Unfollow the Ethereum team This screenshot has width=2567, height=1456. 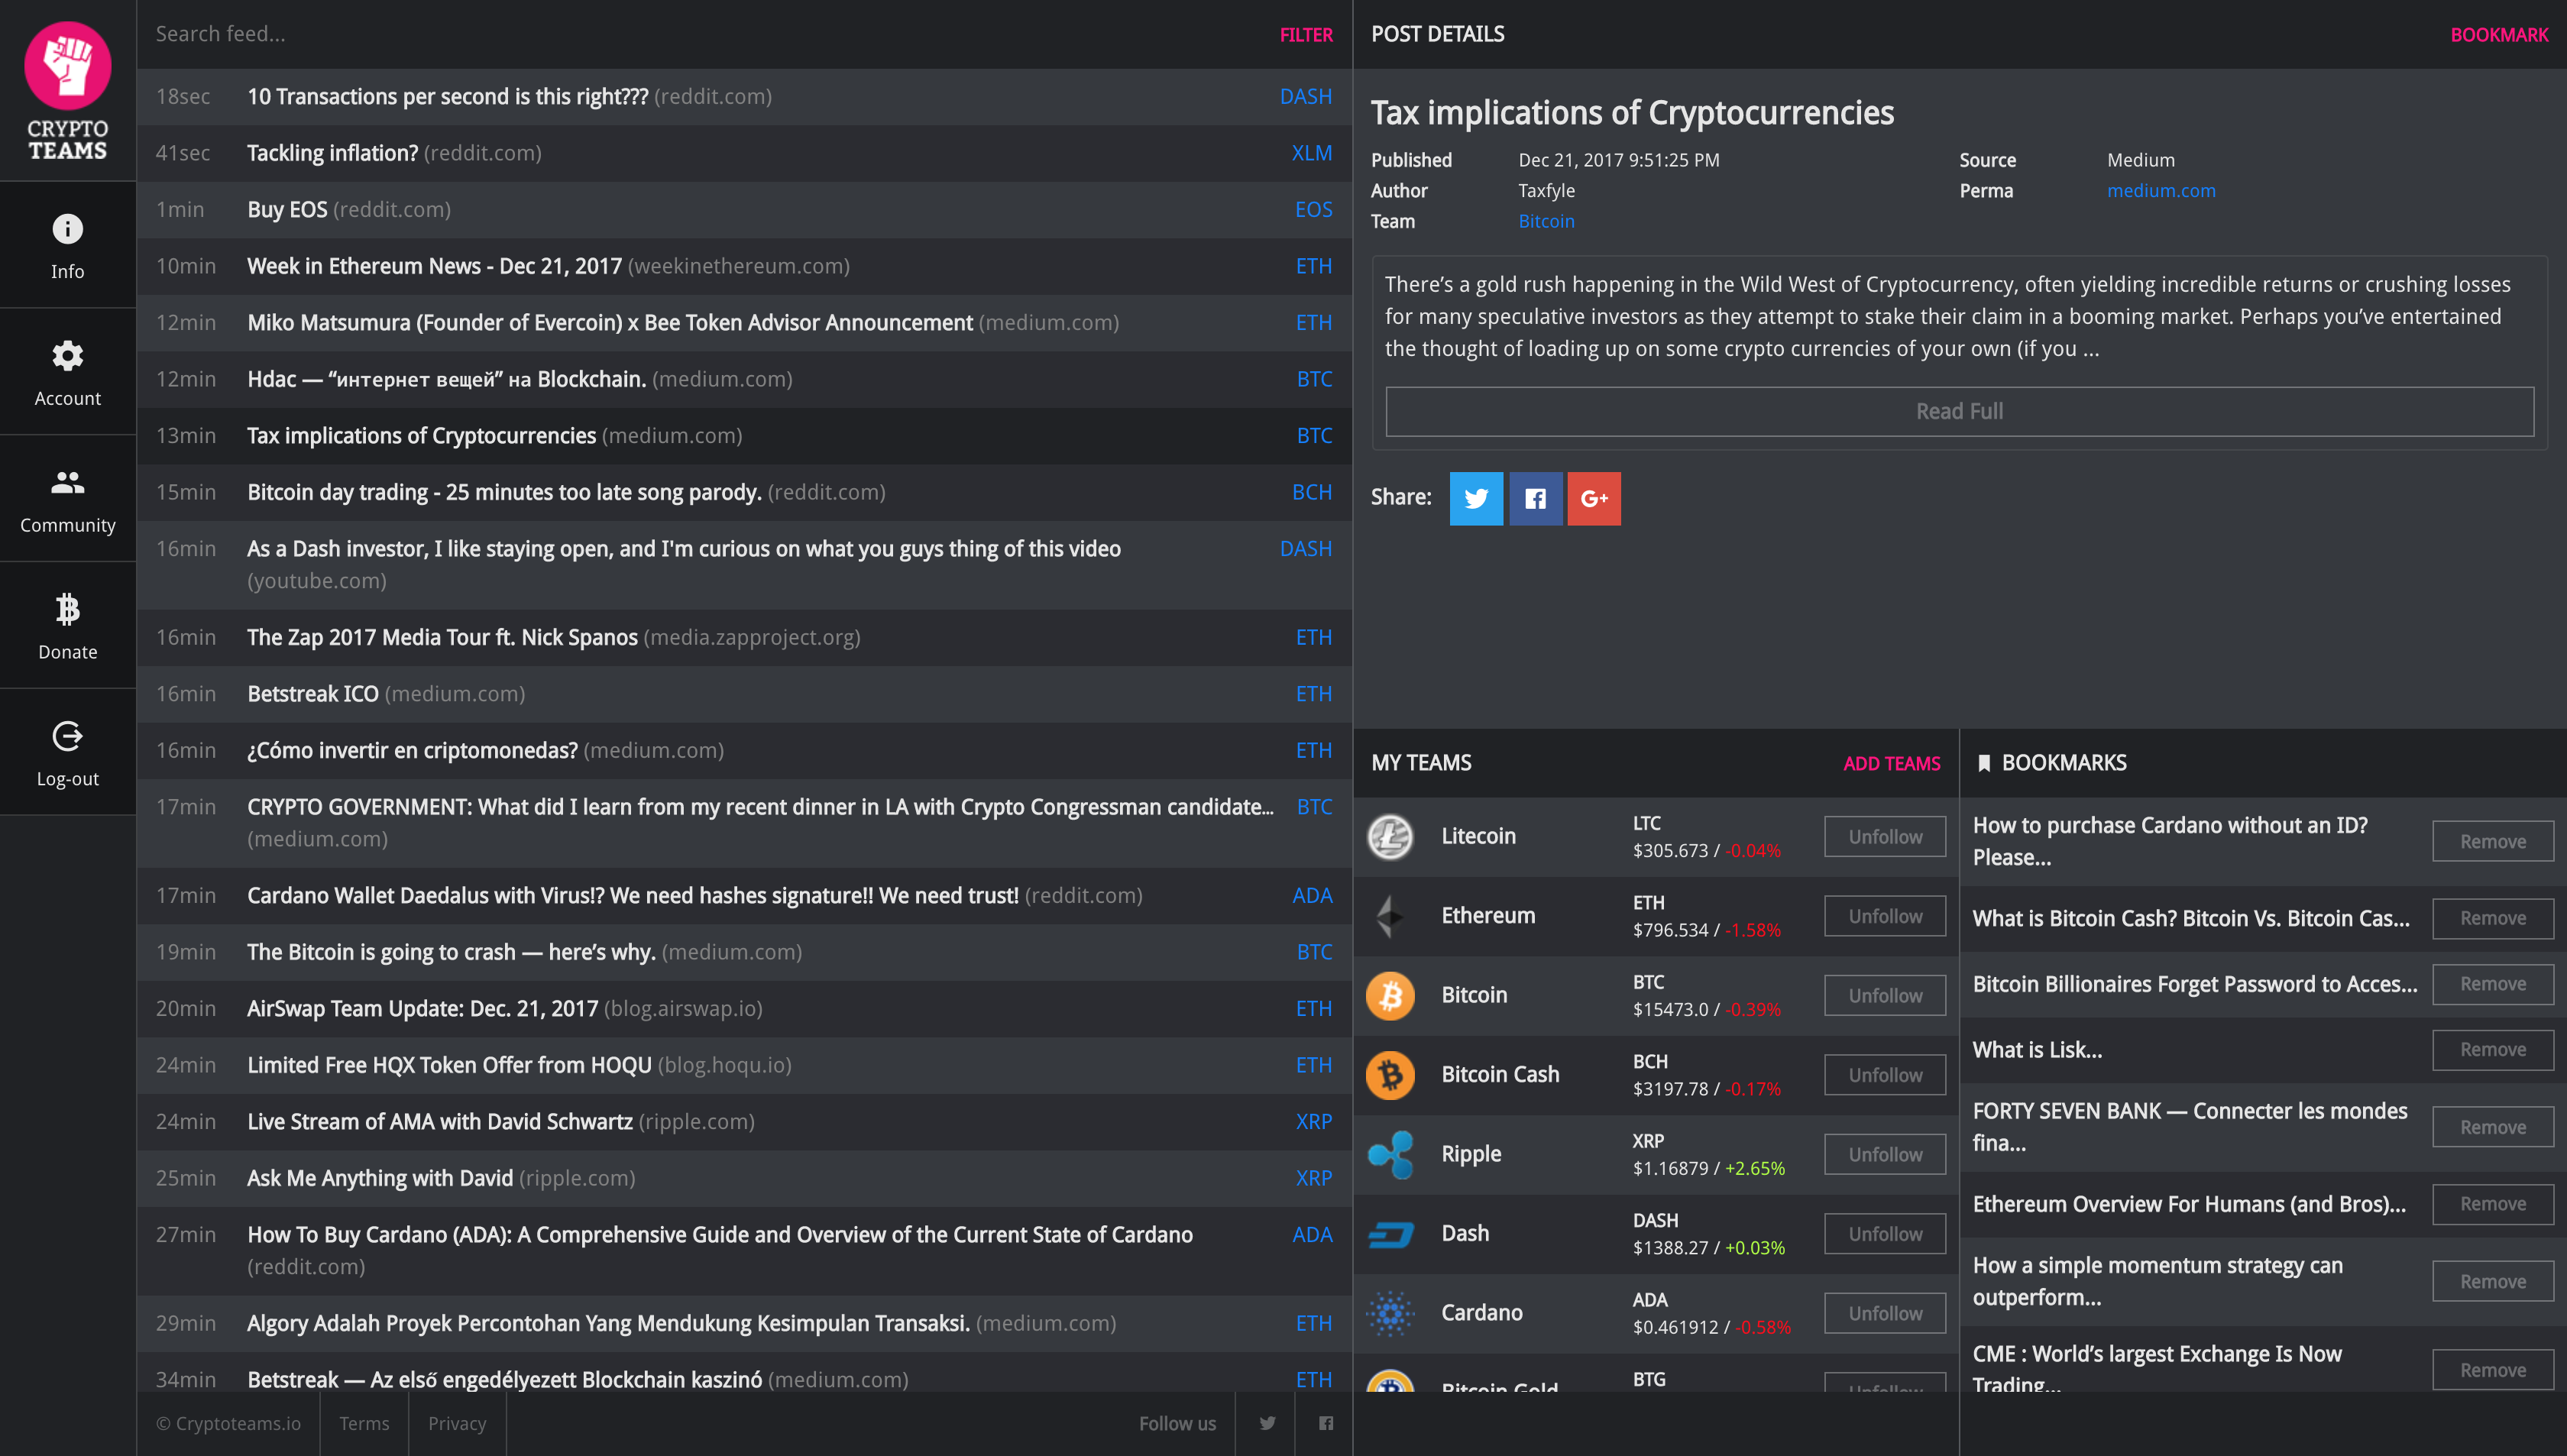coord(1884,915)
